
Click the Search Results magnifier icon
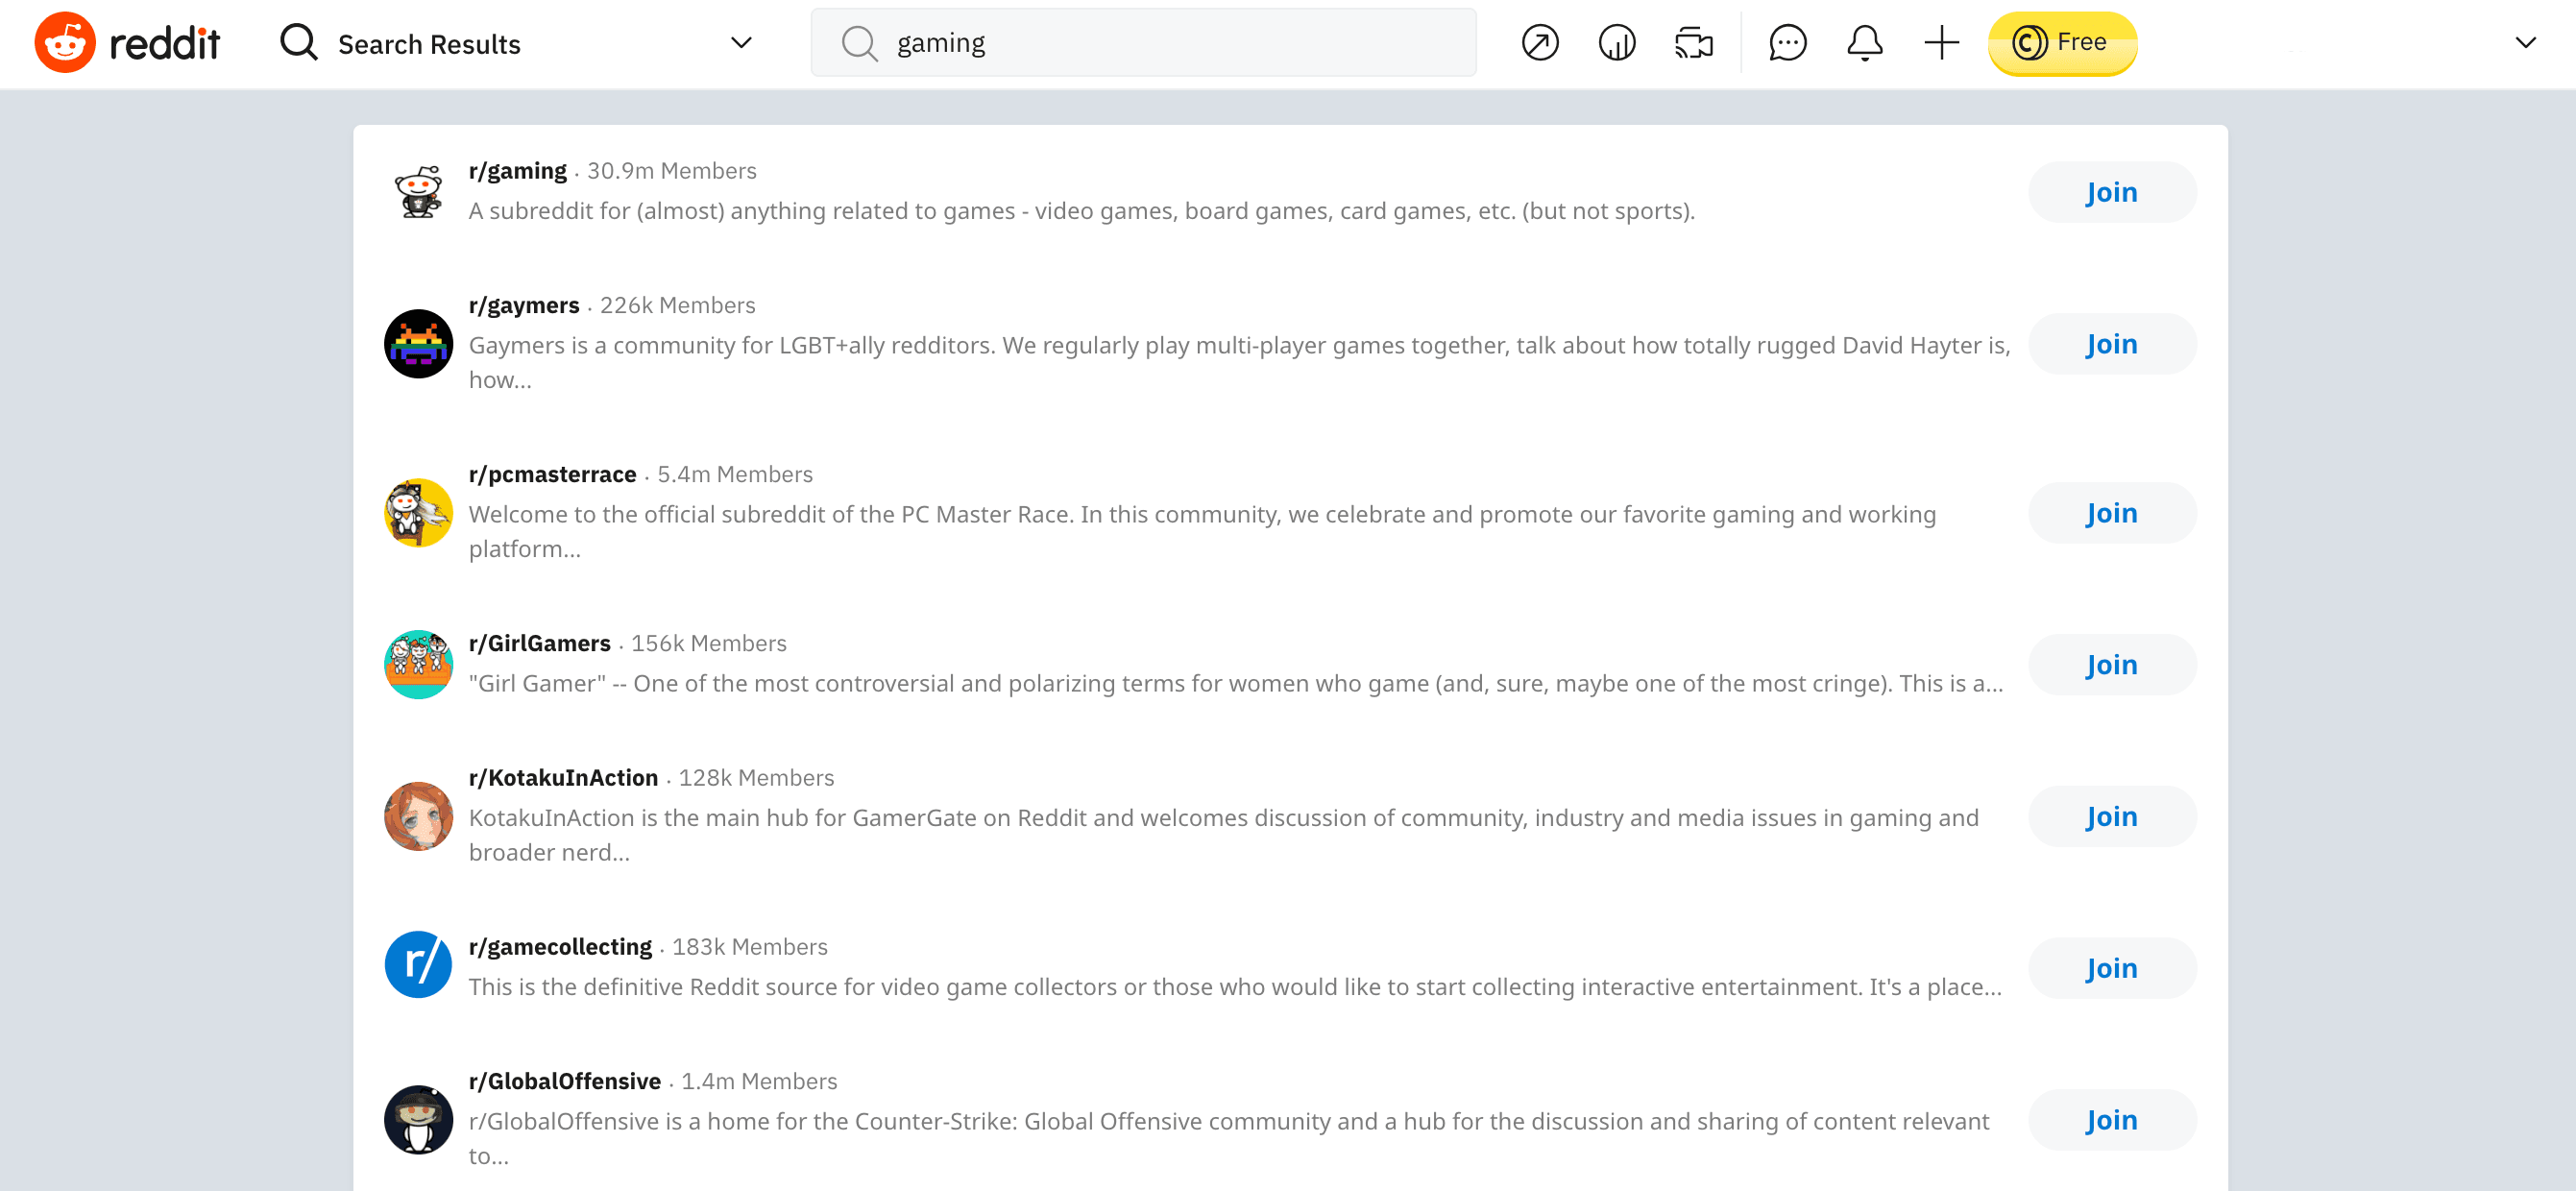point(298,42)
